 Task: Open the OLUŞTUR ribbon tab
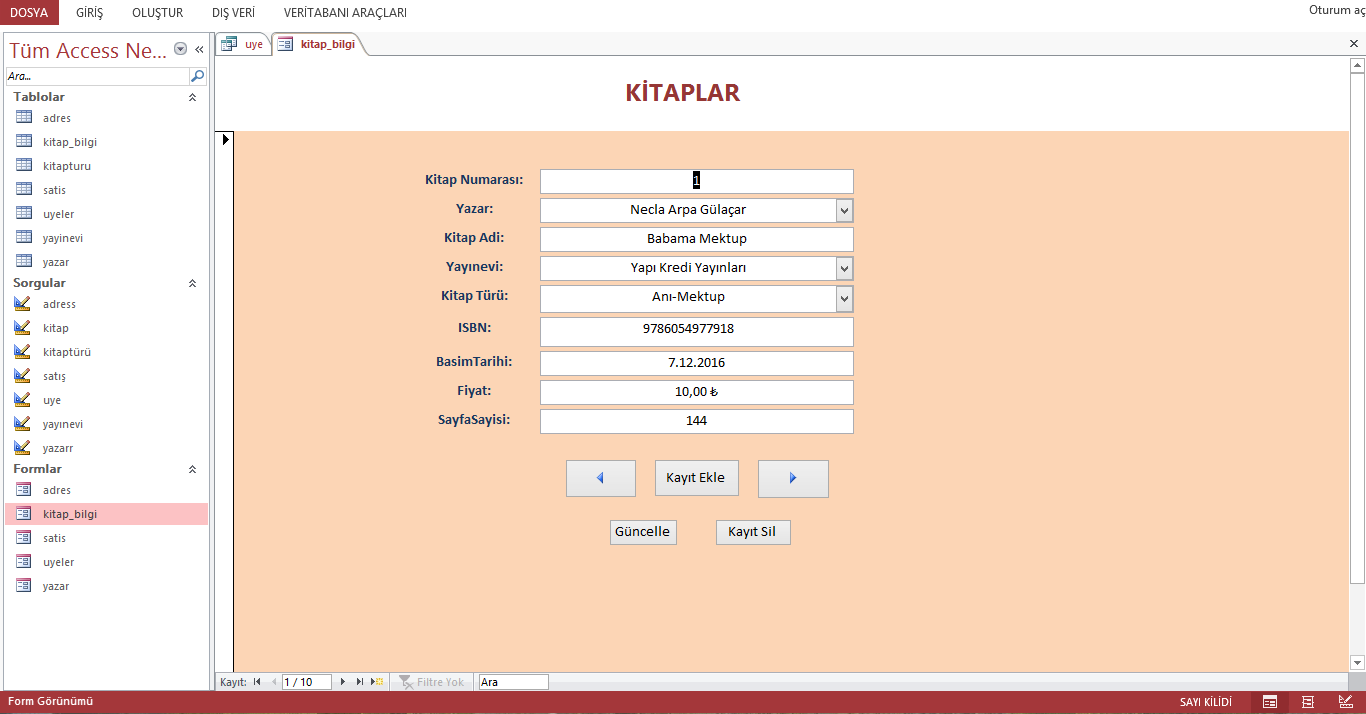pyautogui.click(x=157, y=13)
